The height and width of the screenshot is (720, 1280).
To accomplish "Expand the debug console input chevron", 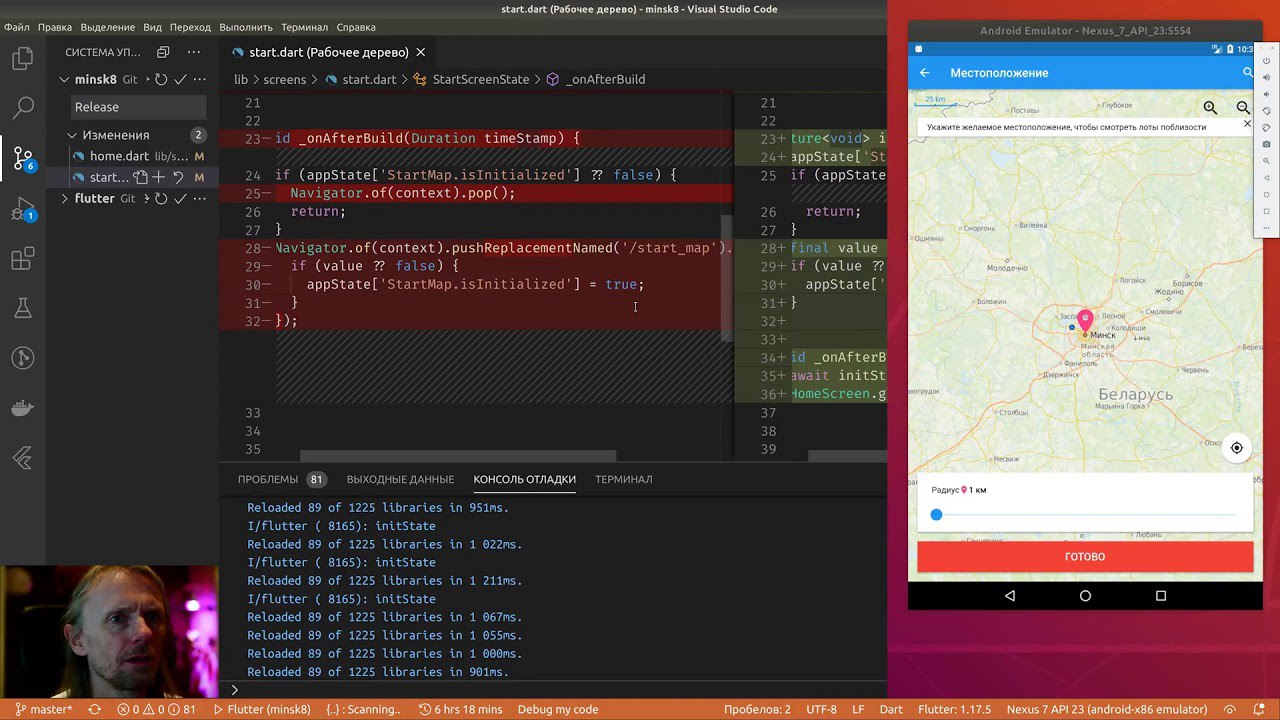I will coord(235,689).
